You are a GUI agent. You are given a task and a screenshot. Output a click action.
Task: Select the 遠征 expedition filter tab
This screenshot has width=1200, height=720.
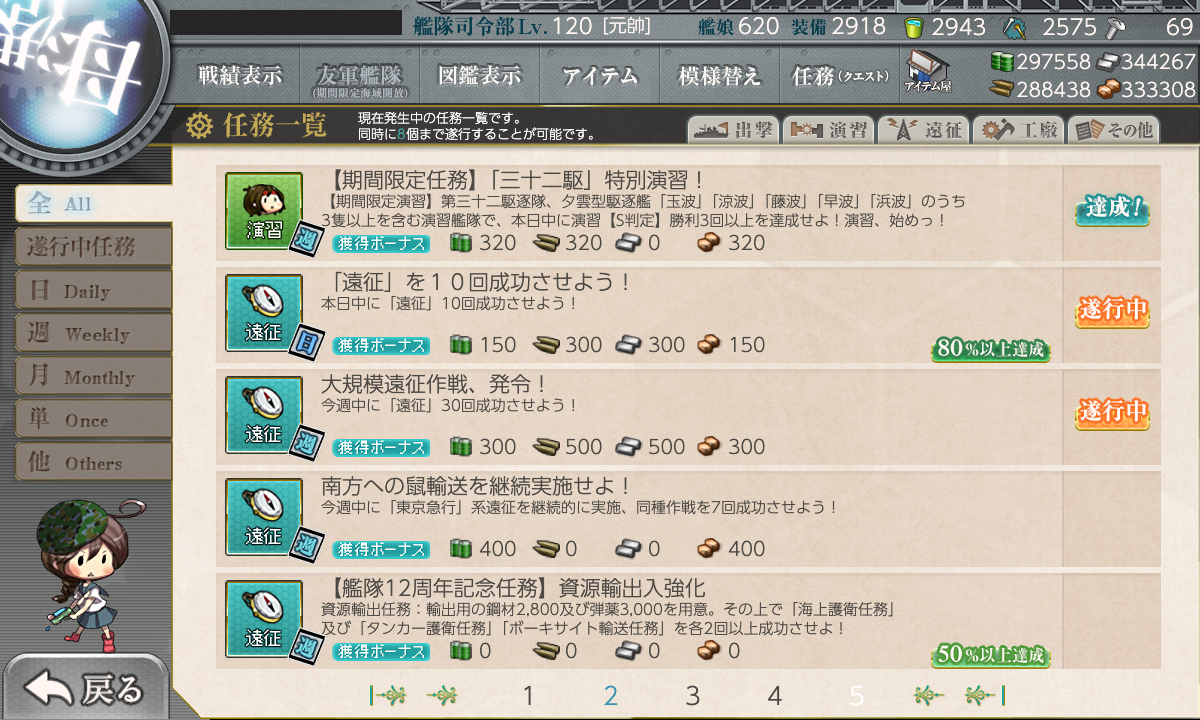(x=923, y=130)
